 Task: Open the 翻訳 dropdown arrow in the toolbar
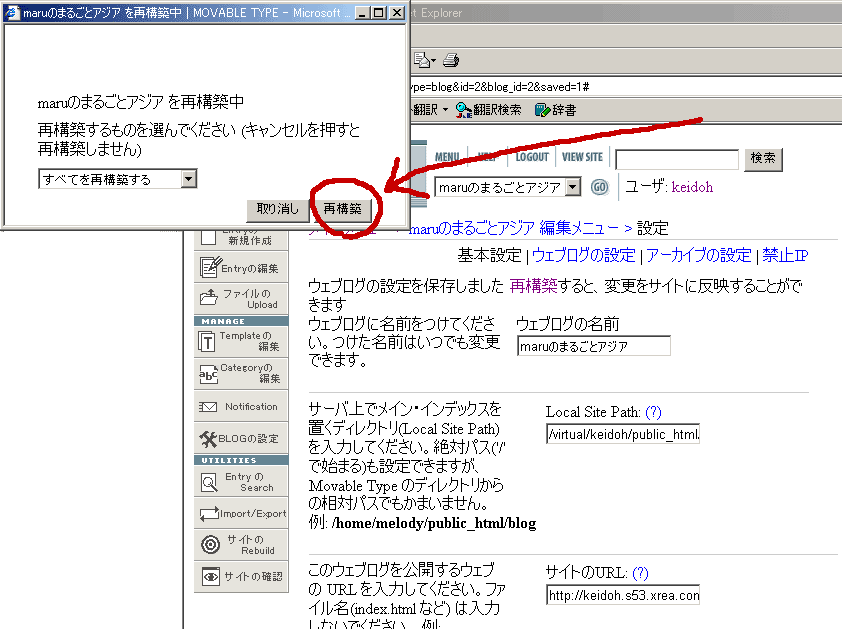(x=445, y=110)
